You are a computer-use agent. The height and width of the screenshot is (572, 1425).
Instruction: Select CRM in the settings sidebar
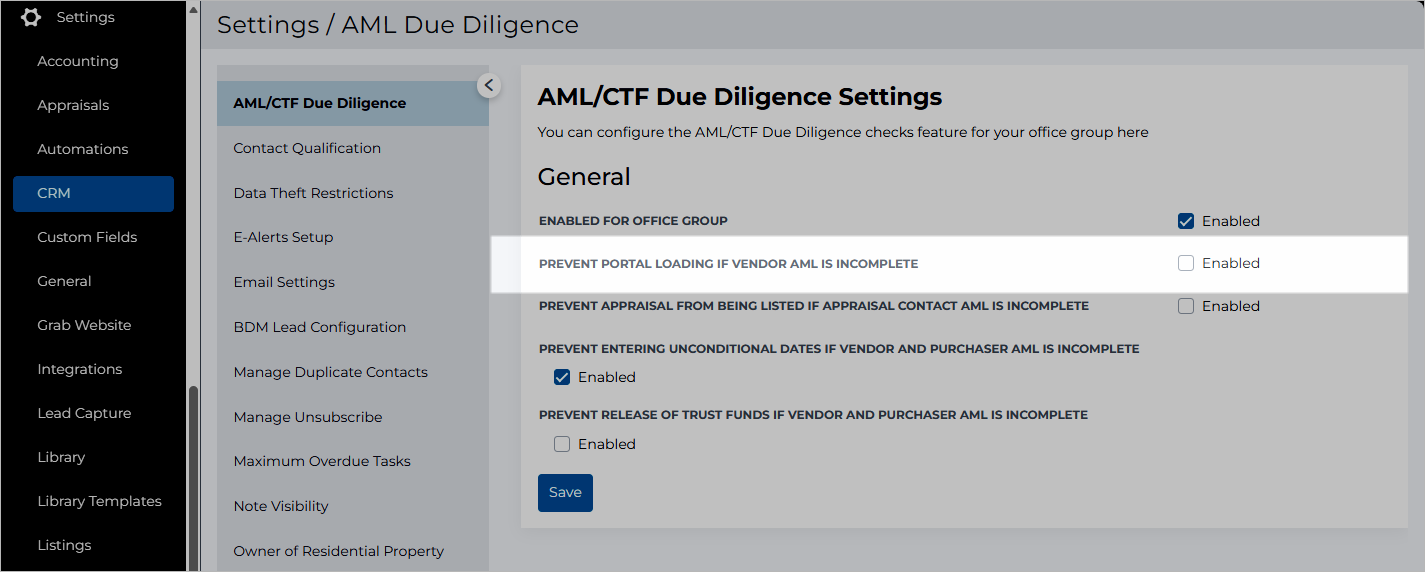93,193
